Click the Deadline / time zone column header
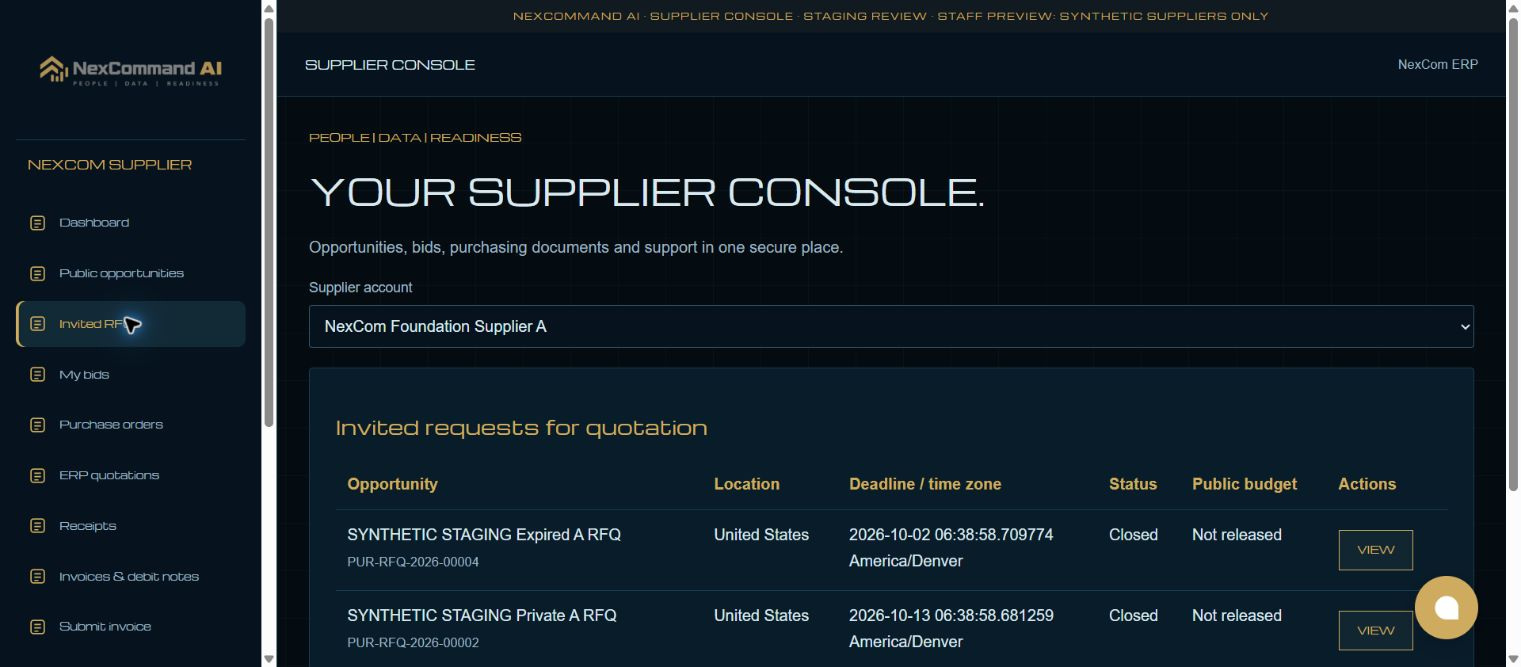 [x=925, y=484]
